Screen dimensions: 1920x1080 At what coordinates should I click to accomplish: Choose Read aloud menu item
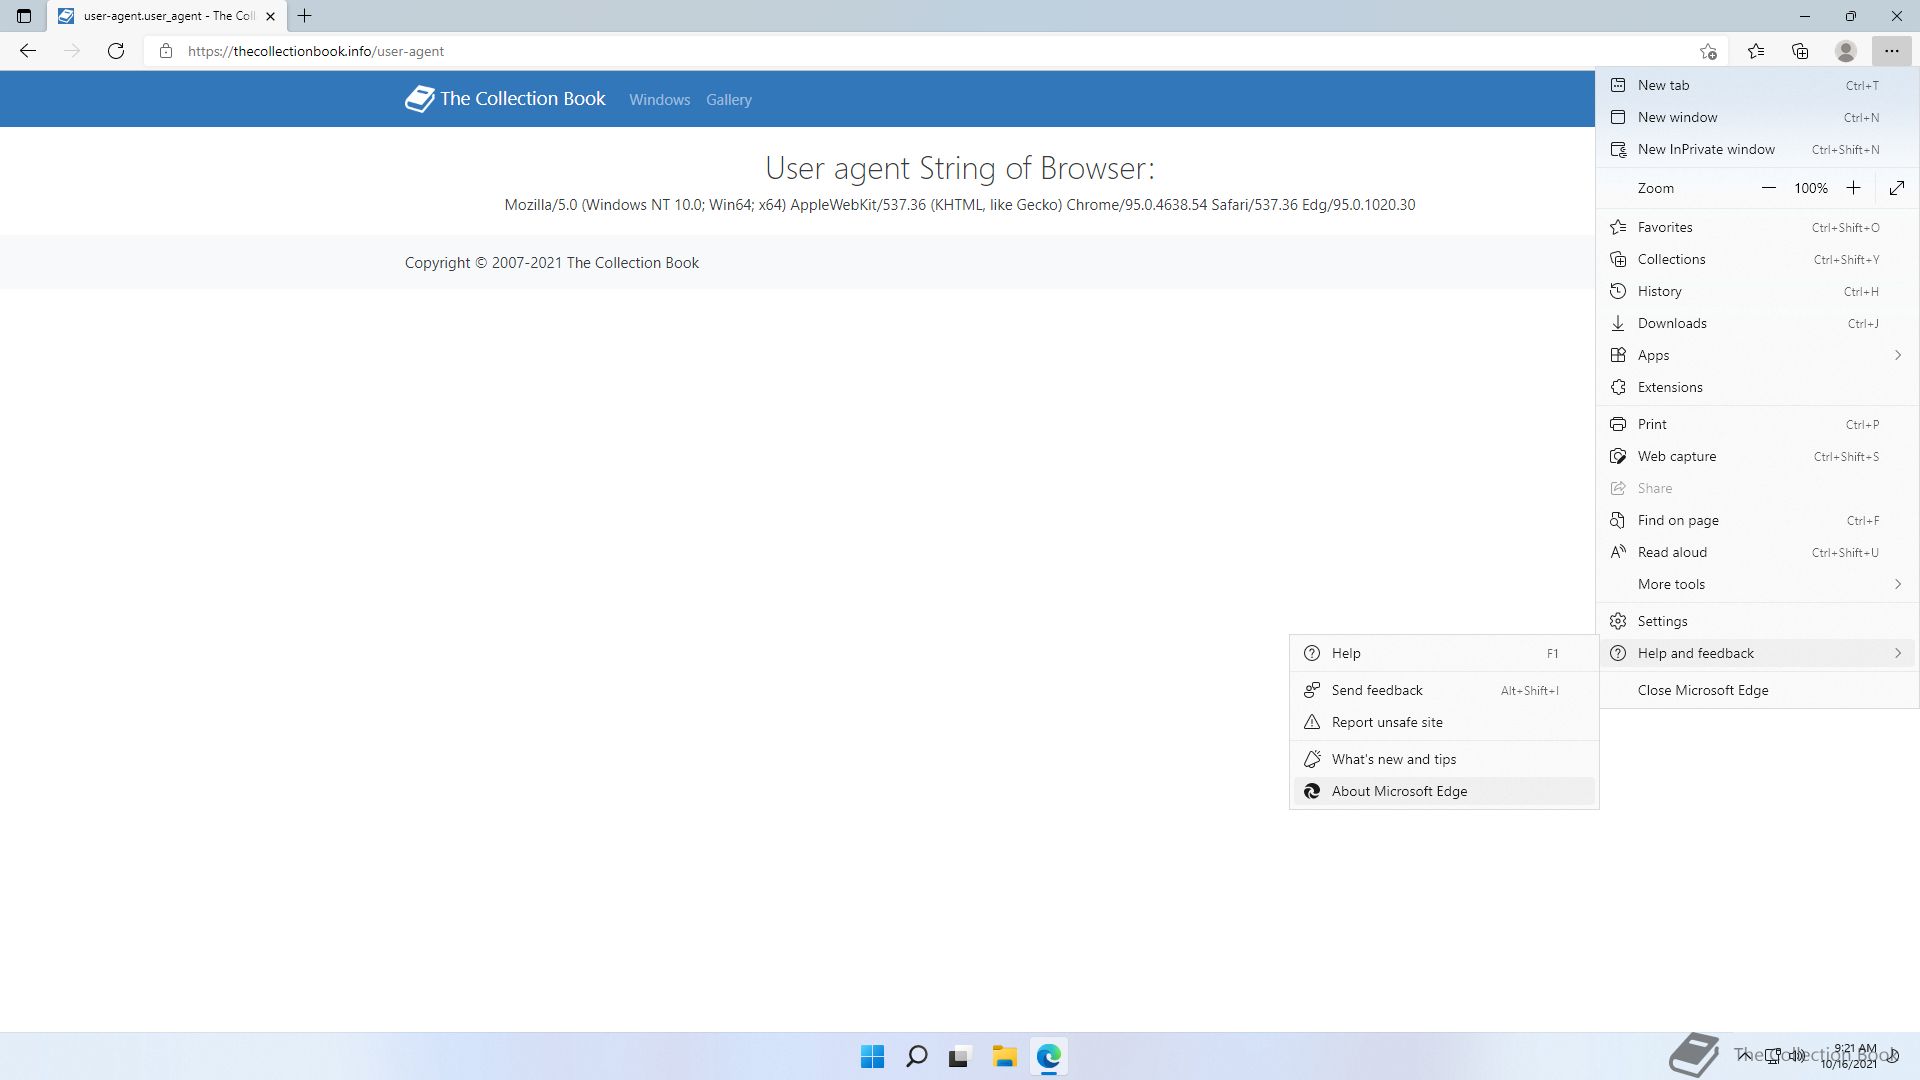point(1757,552)
